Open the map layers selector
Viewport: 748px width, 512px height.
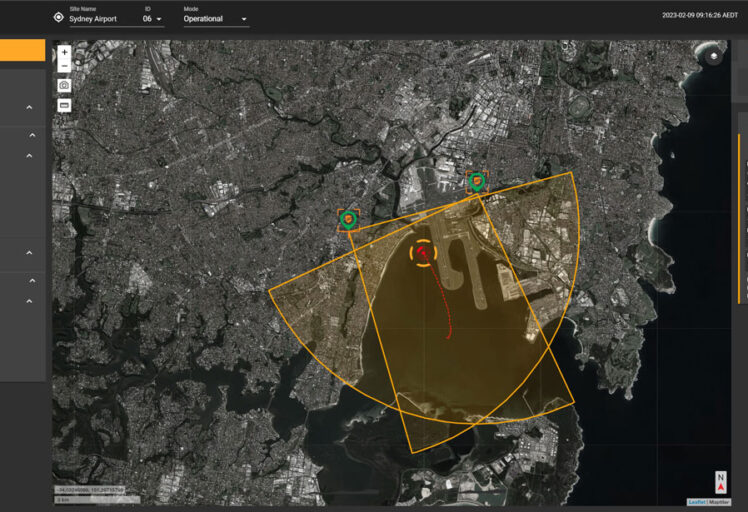(x=713, y=57)
